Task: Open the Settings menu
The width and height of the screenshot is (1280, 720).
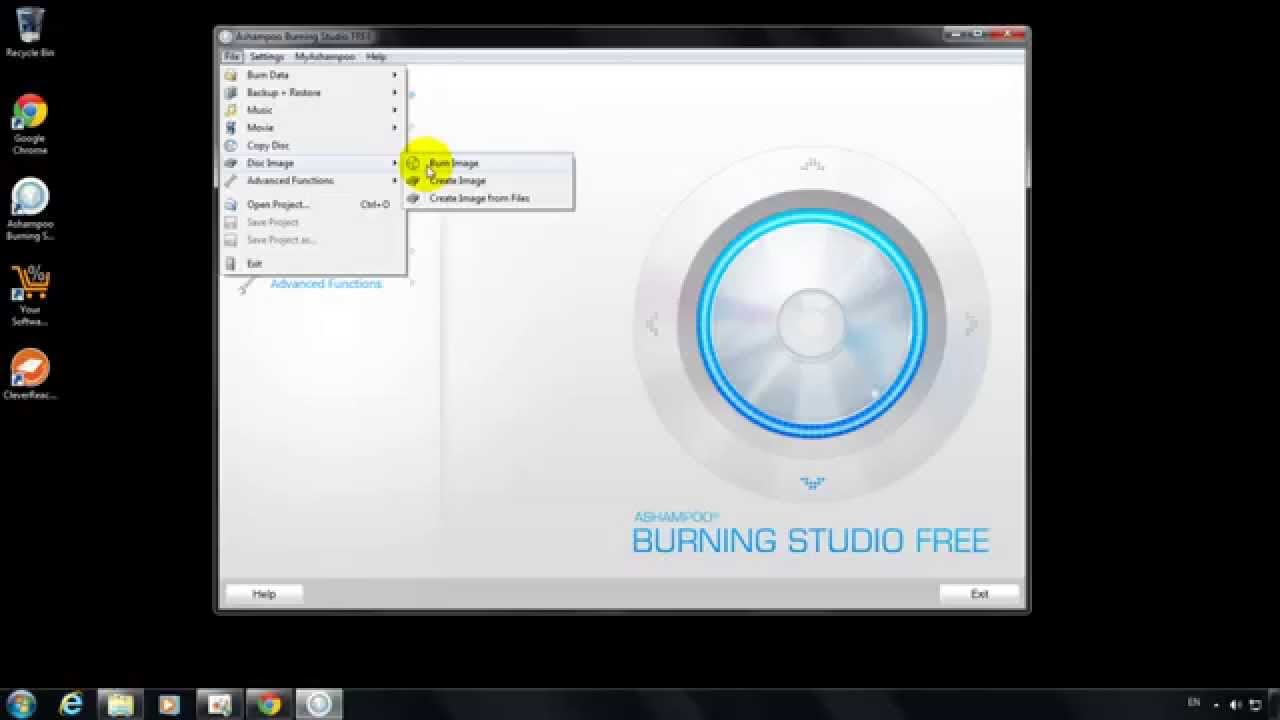Action: pos(267,57)
